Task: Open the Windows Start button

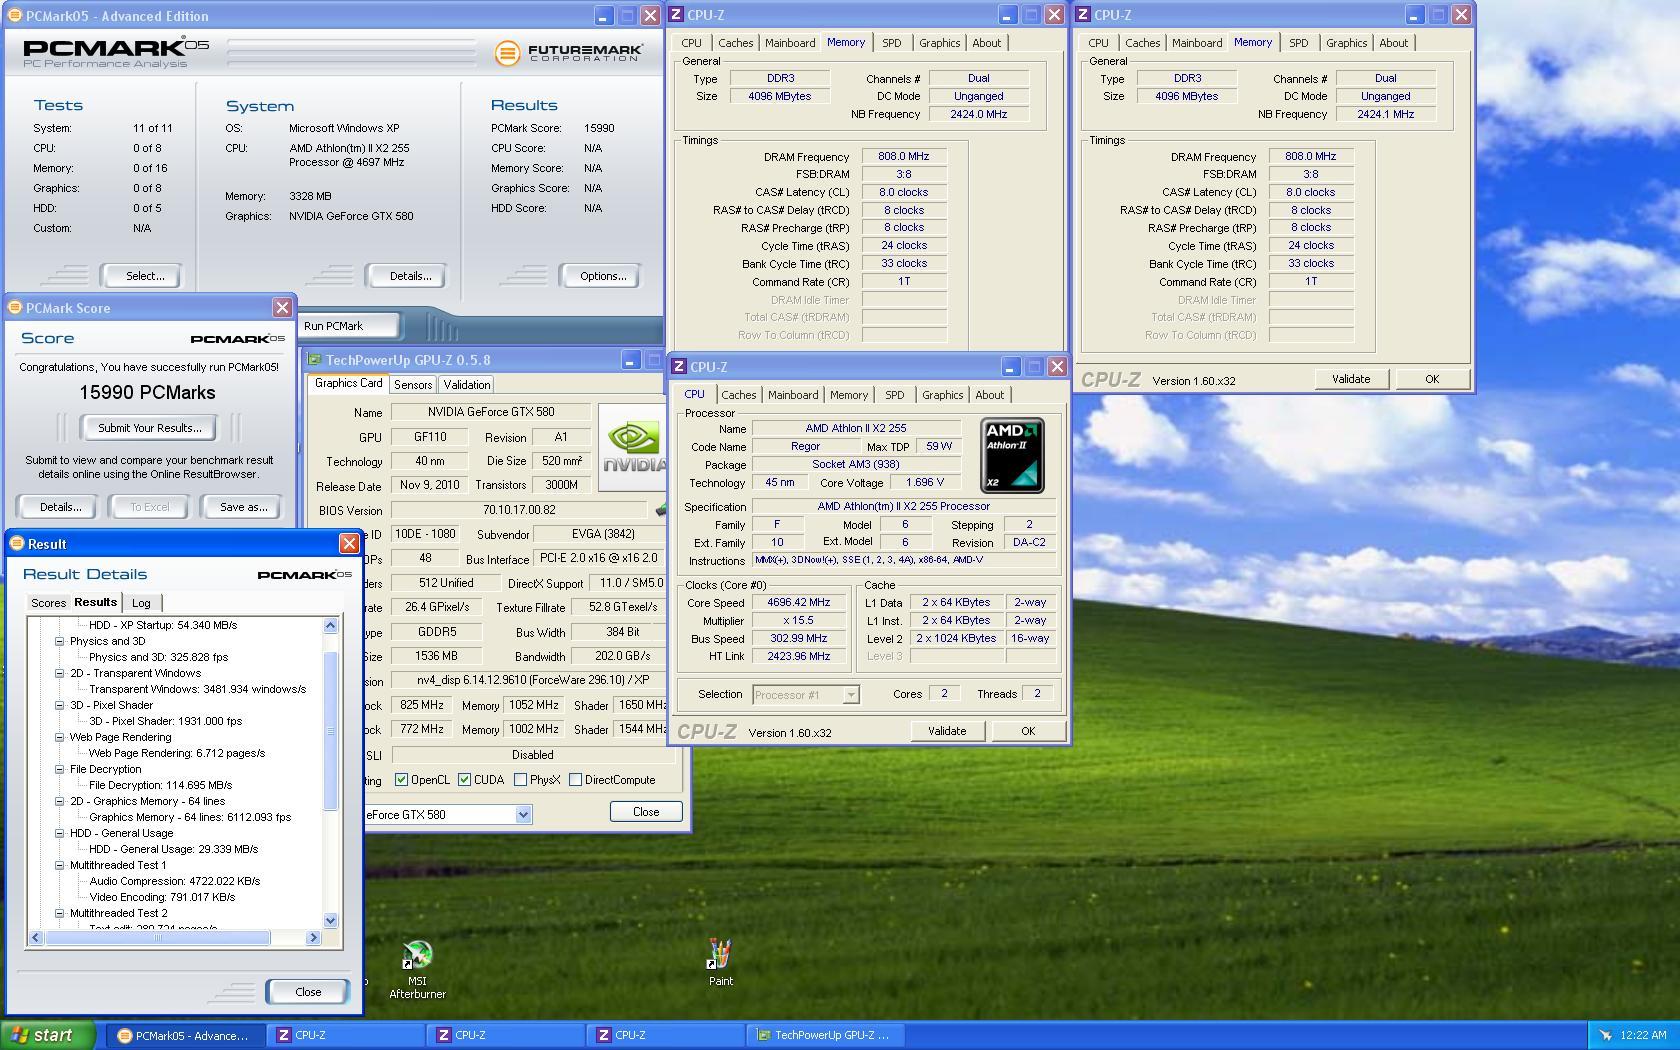Action: click(x=48, y=1035)
